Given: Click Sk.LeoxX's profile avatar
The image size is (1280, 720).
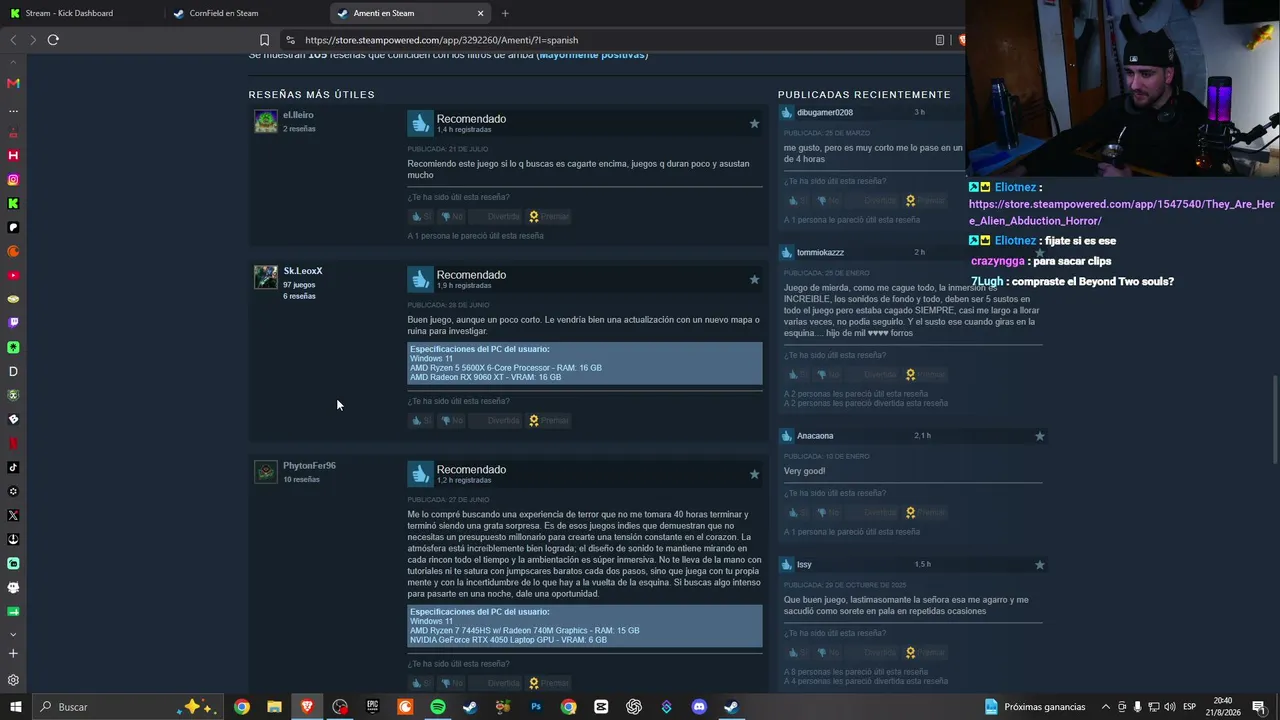Looking at the screenshot, I should [266, 277].
